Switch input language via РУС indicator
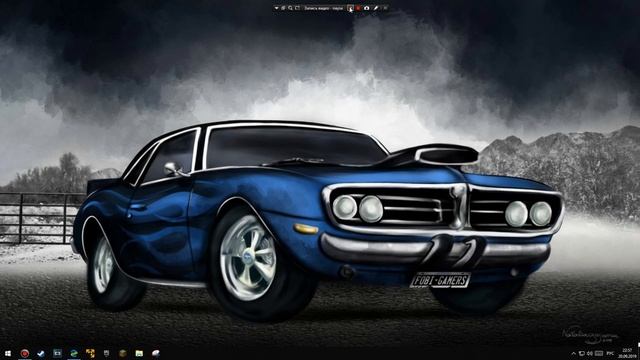The image size is (640, 360). tap(611, 353)
